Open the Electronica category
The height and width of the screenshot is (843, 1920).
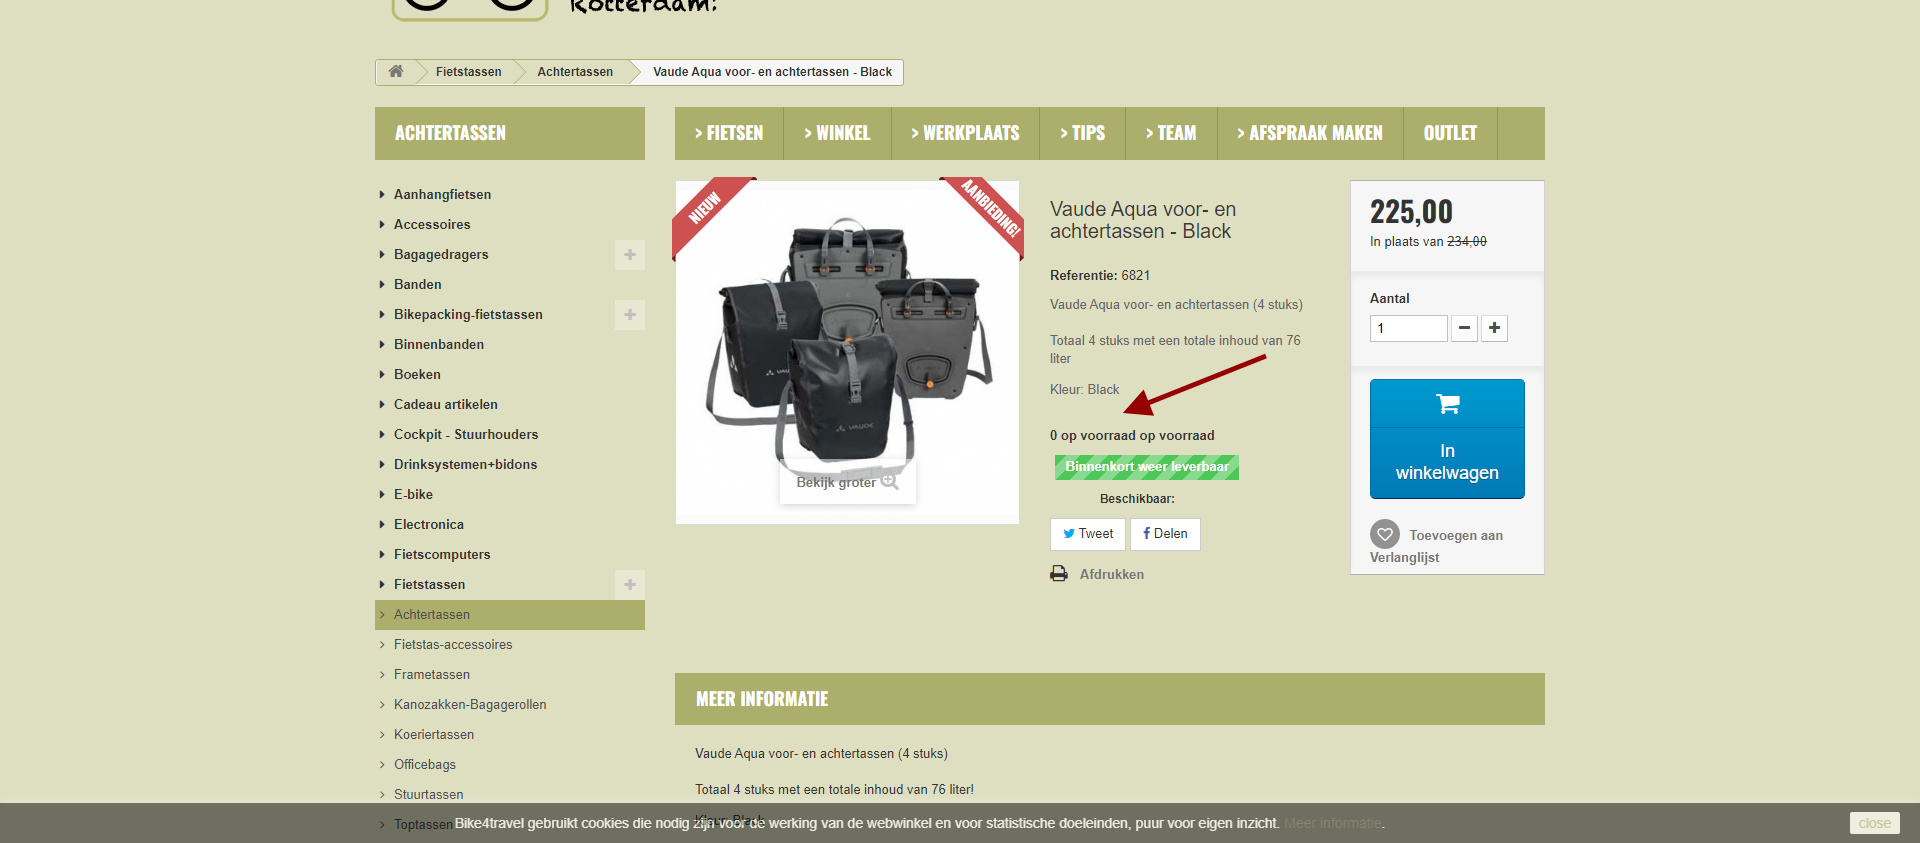click(x=428, y=525)
